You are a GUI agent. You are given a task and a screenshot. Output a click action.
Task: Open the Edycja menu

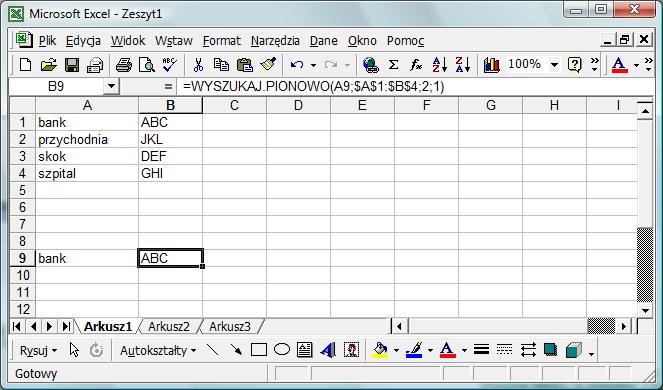83,41
